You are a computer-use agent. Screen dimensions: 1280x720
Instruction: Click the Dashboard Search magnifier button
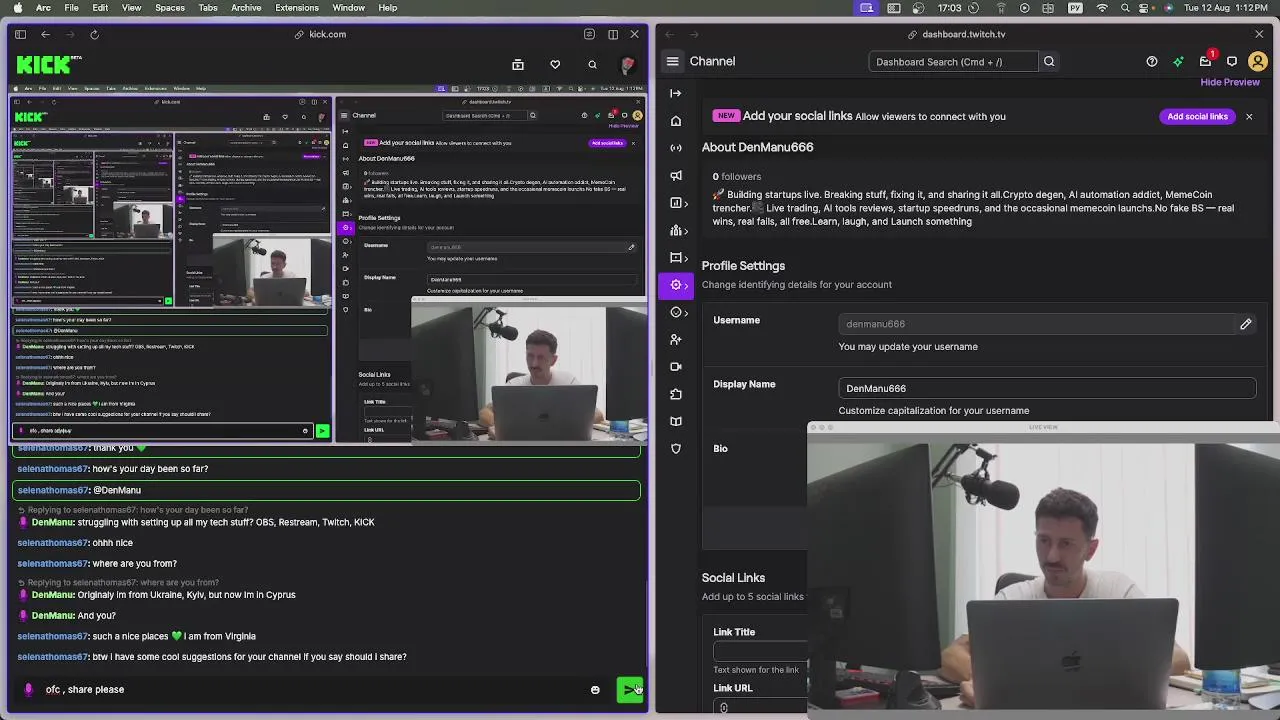coord(1049,62)
